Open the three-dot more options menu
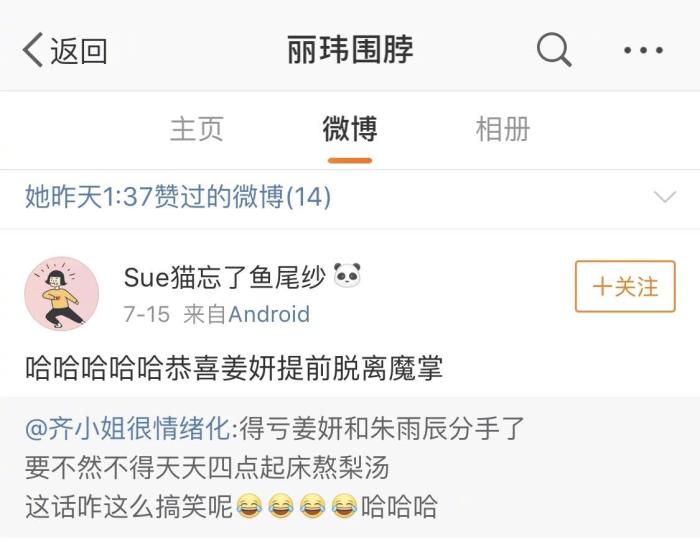This screenshot has height=548, width=700. pyautogui.click(x=643, y=50)
